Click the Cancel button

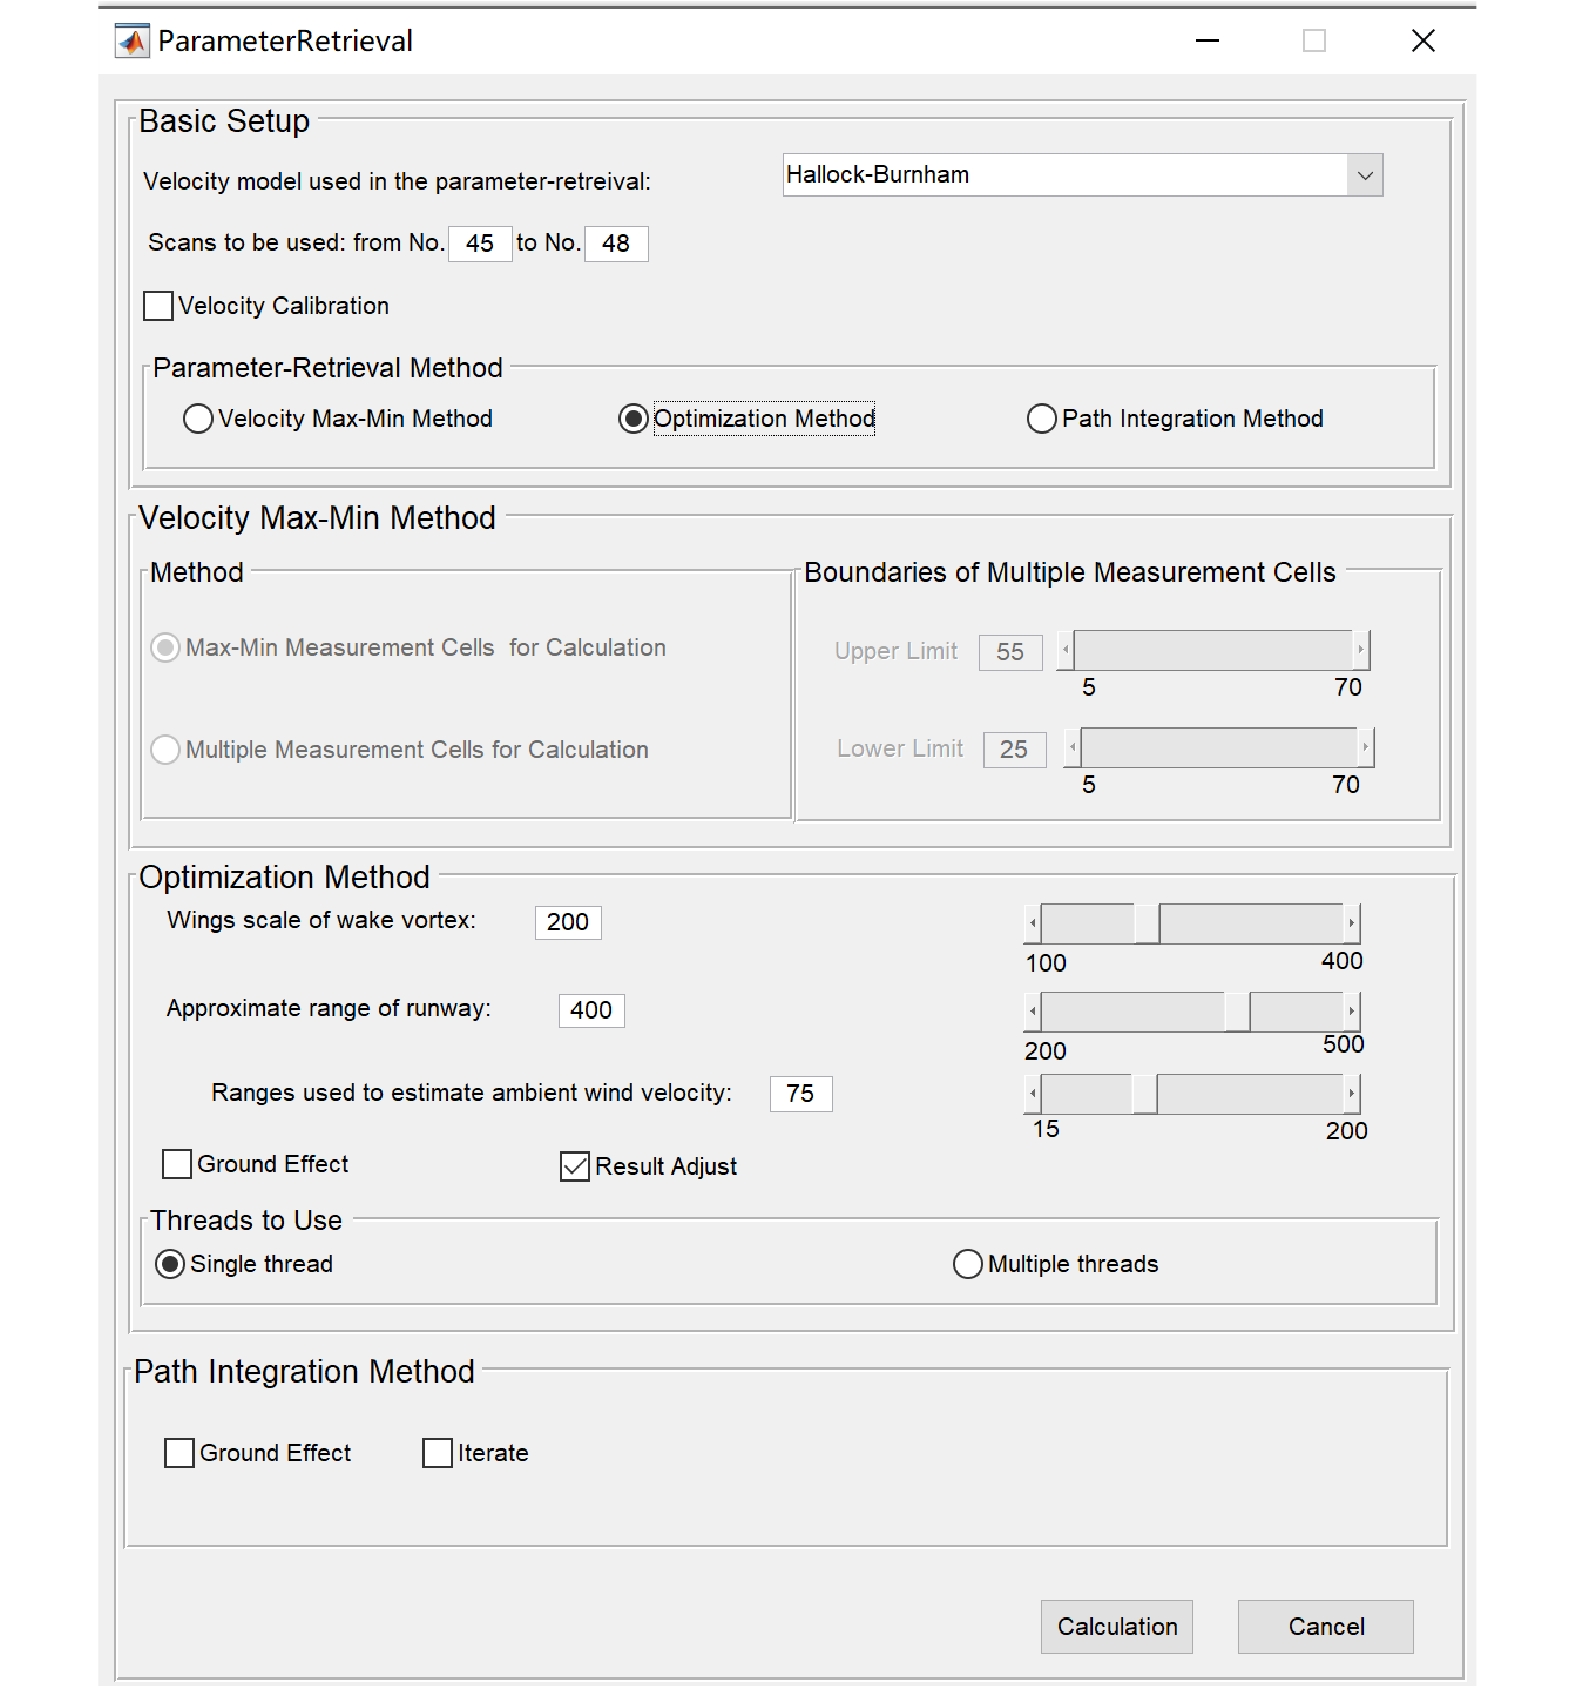pyautogui.click(x=1325, y=1627)
